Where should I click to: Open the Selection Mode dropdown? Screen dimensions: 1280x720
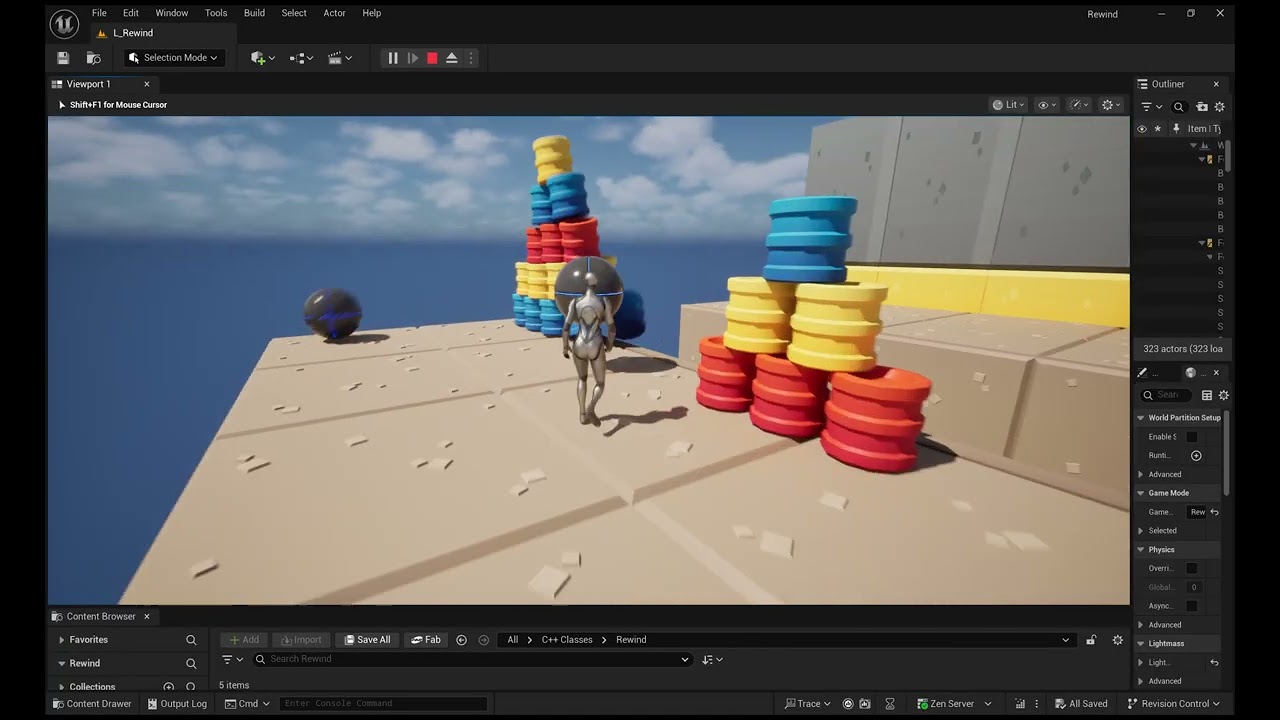(173, 58)
